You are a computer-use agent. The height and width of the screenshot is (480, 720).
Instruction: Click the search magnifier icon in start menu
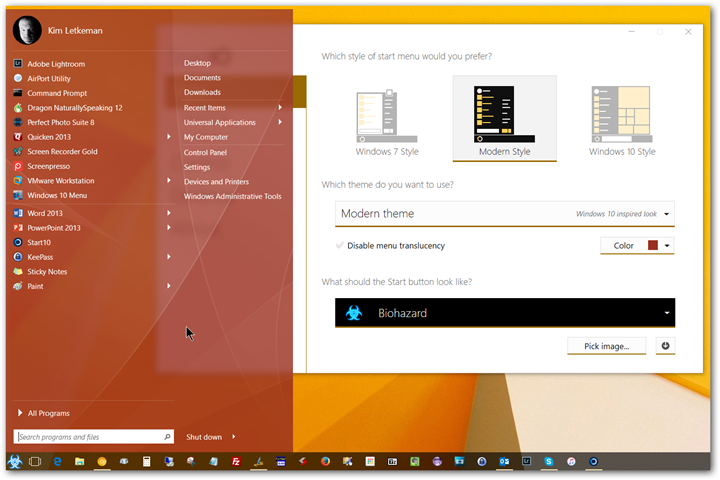[x=167, y=437]
